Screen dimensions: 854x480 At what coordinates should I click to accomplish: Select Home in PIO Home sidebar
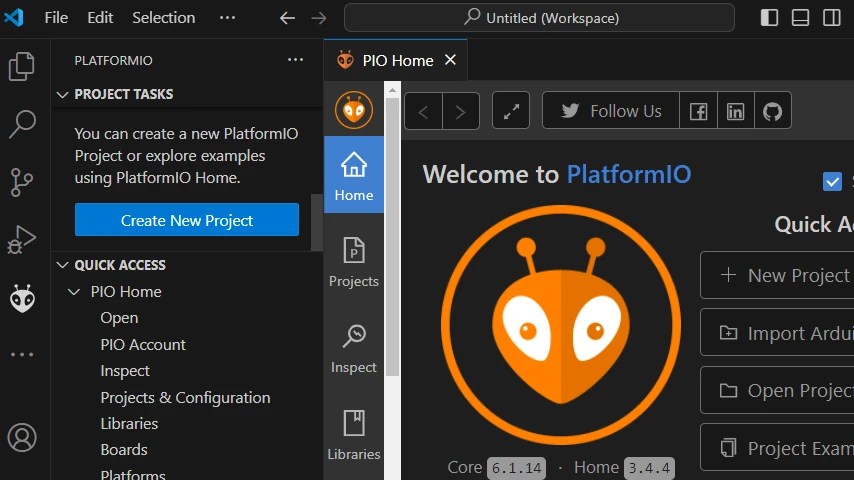point(354,175)
